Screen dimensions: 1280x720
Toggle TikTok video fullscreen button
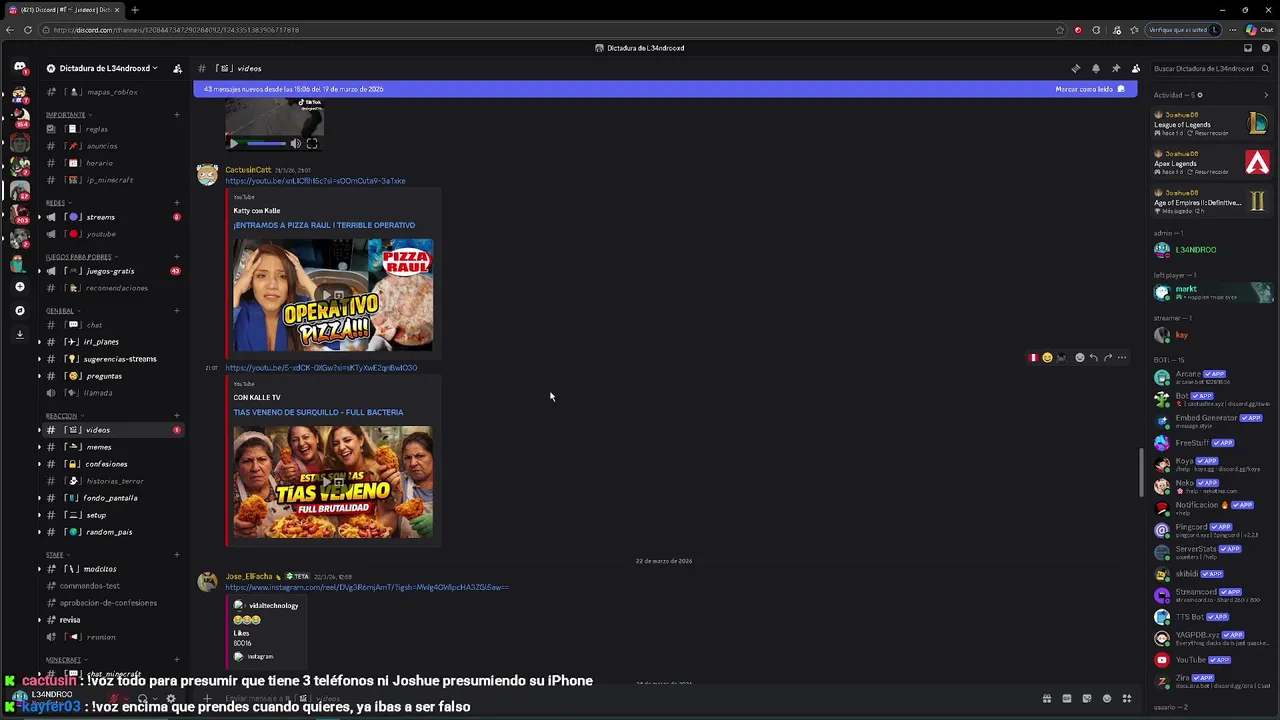click(x=312, y=144)
